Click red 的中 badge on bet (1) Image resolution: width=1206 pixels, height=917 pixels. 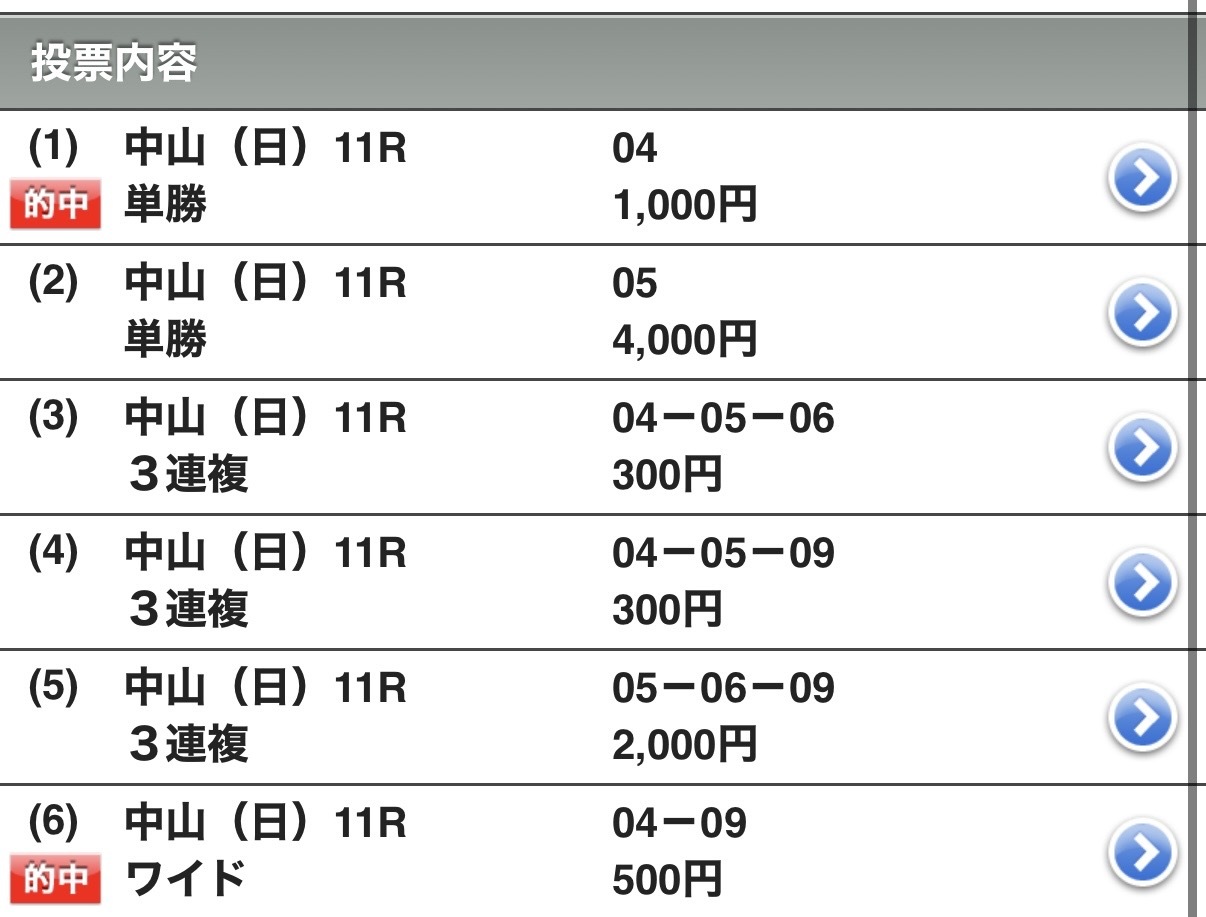click(56, 207)
